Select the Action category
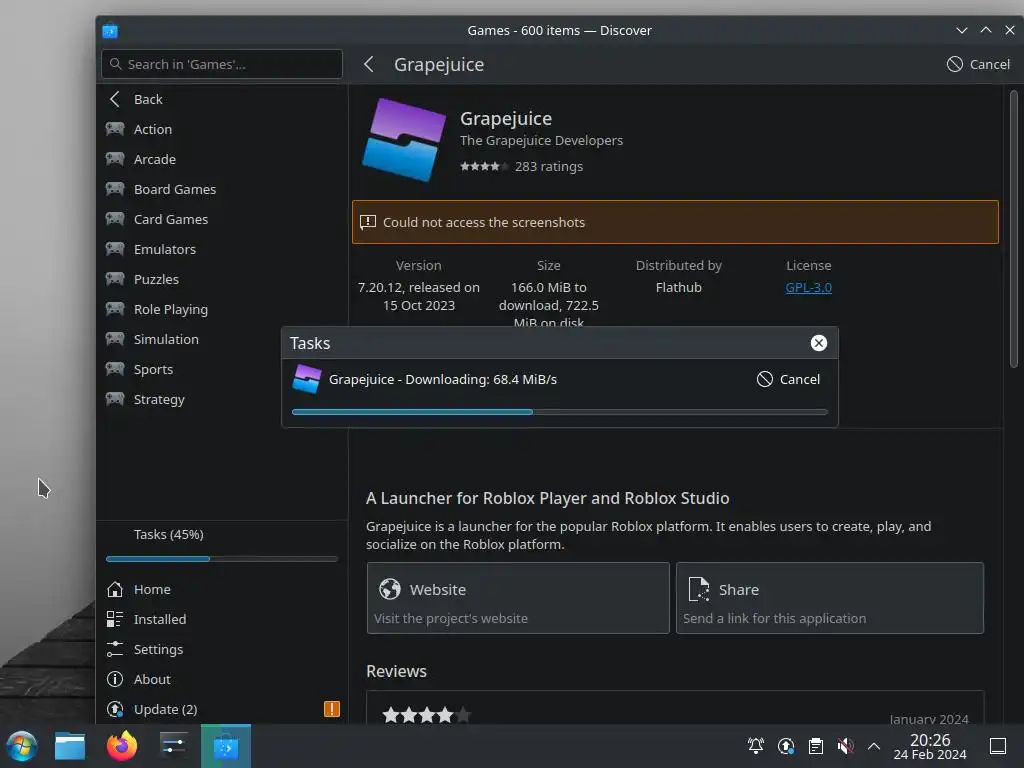Viewport: 1024px width, 768px height. pos(222,129)
